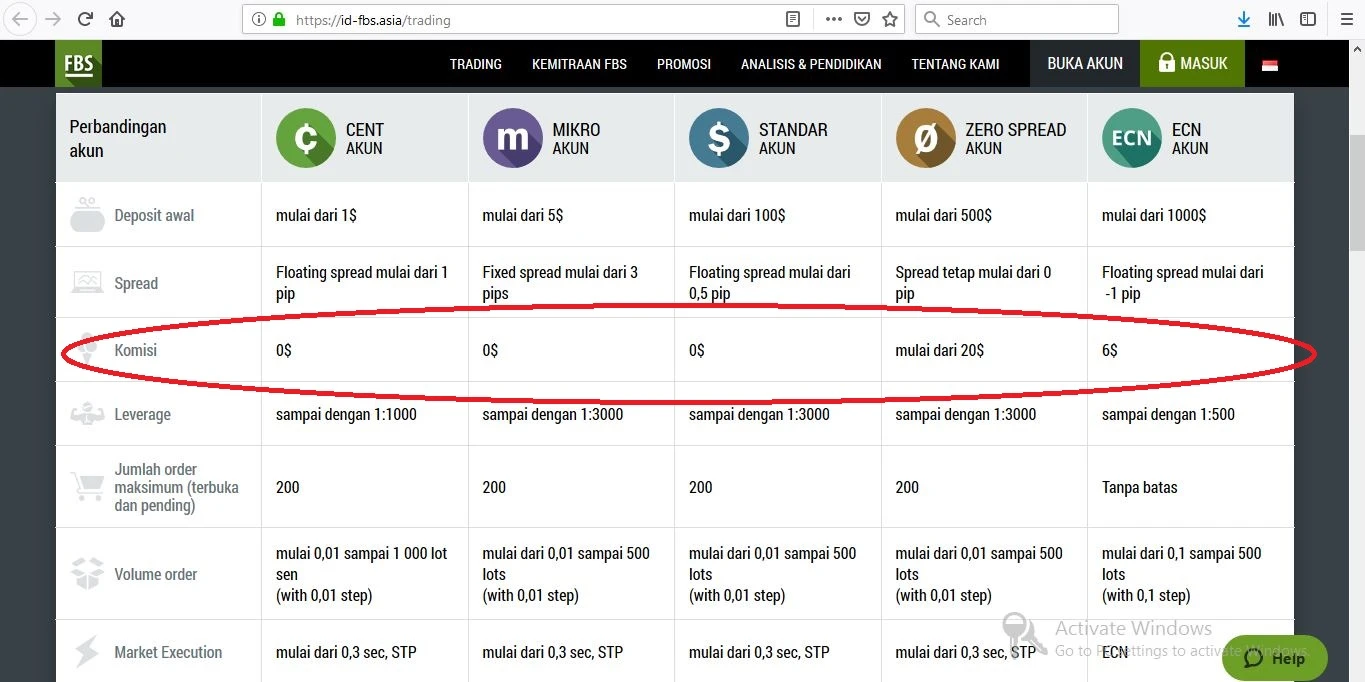Click the FBS logo

pos(78,64)
